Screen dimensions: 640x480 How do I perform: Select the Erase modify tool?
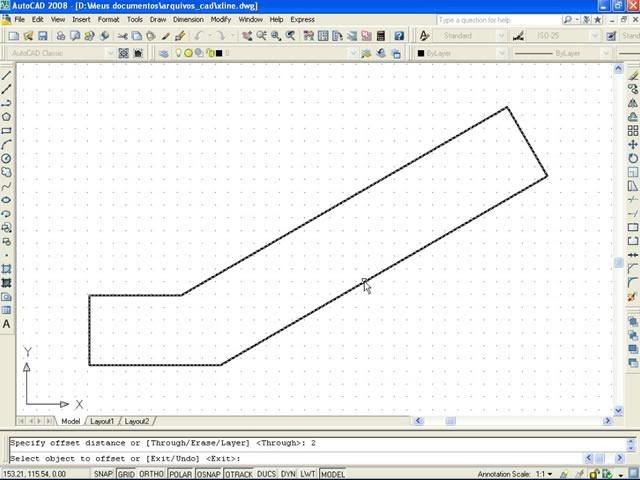coord(633,76)
